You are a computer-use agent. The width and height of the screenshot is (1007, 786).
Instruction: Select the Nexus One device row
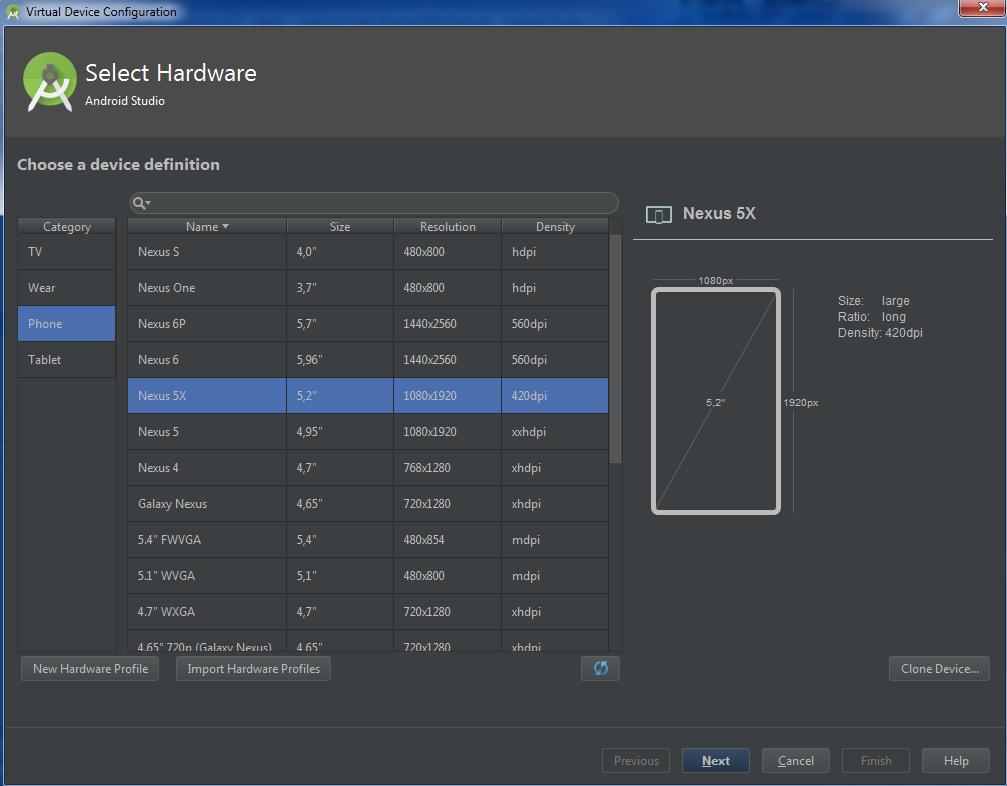(x=368, y=288)
